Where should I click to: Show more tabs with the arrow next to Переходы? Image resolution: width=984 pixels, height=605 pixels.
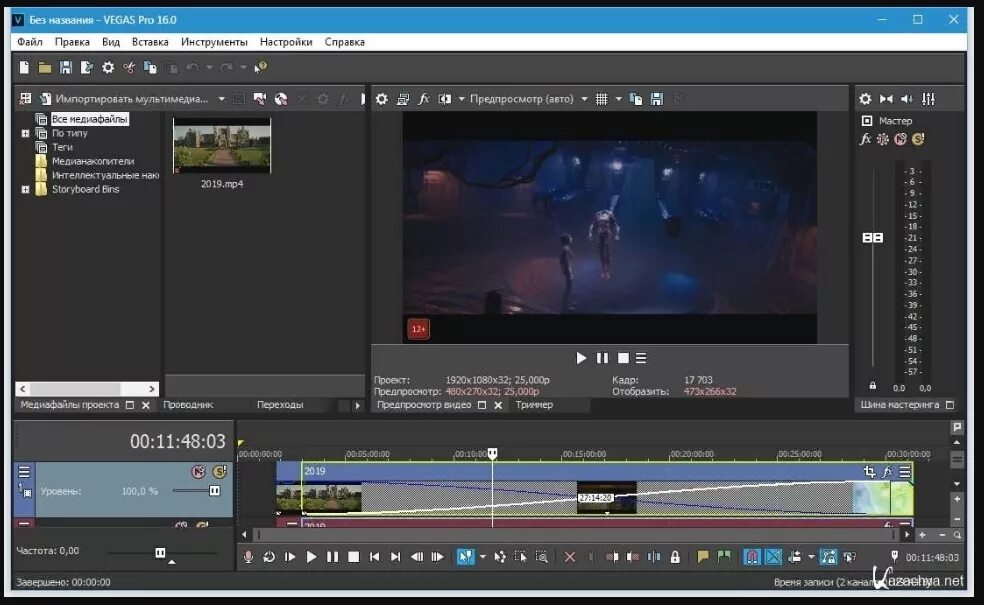(x=357, y=405)
